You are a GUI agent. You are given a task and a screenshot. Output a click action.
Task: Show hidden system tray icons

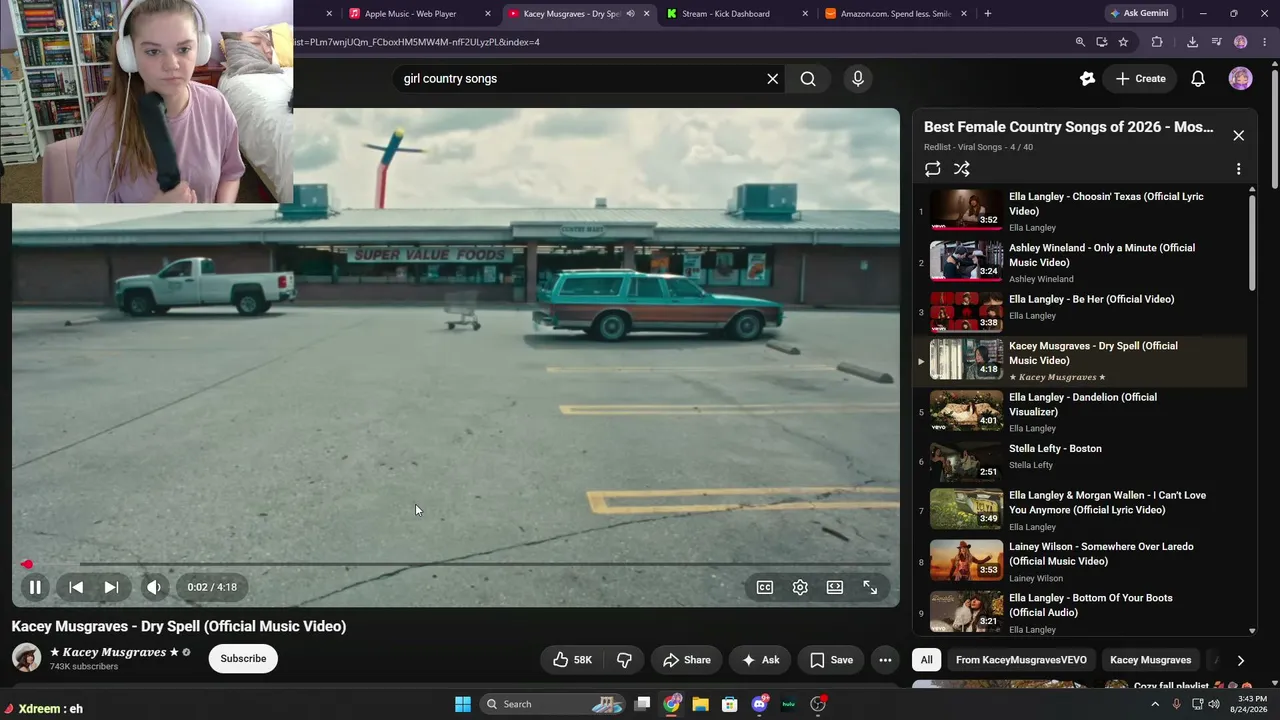pyautogui.click(x=1155, y=704)
